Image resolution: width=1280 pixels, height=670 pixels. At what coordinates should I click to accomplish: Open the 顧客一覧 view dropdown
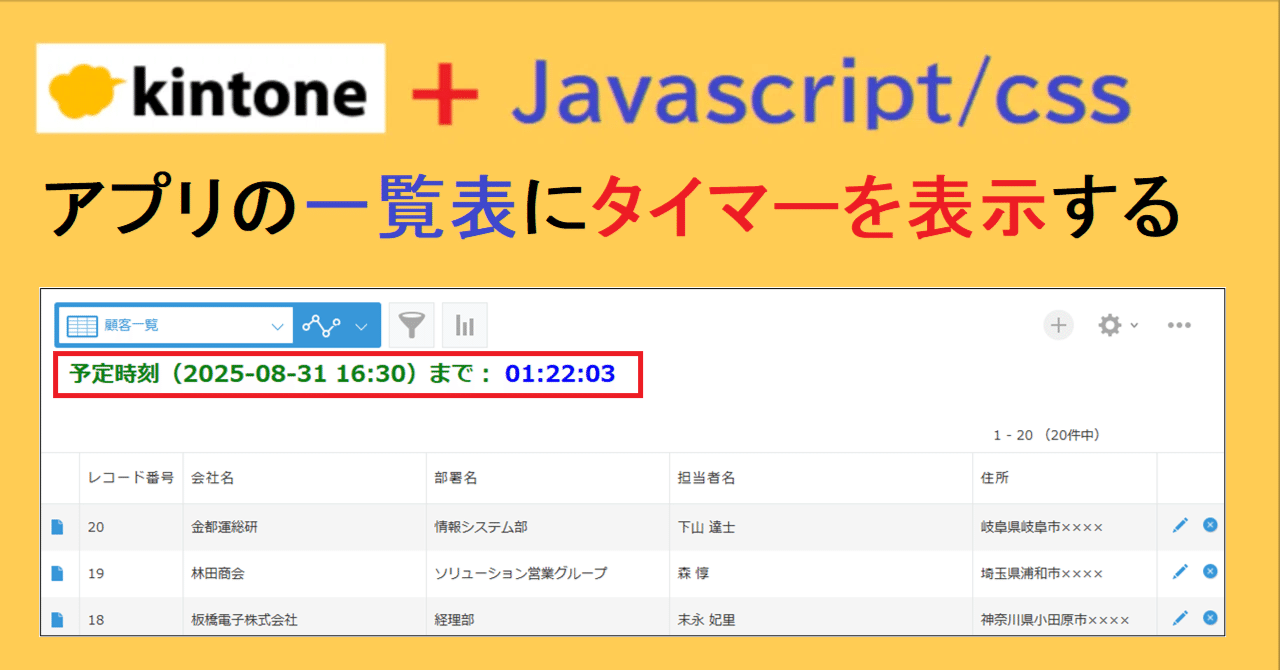pyautogui.click(x=176, y=325)
